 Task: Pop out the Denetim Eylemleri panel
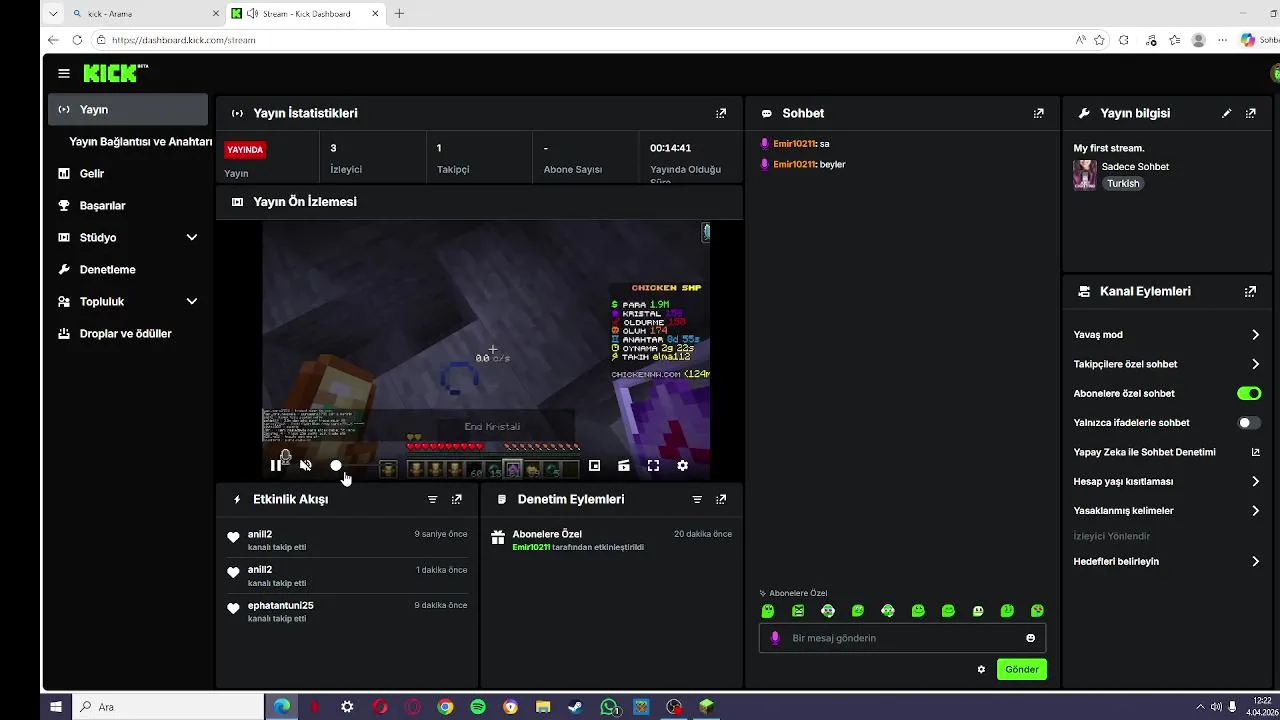pyautogui.click(x=721, y=500)
